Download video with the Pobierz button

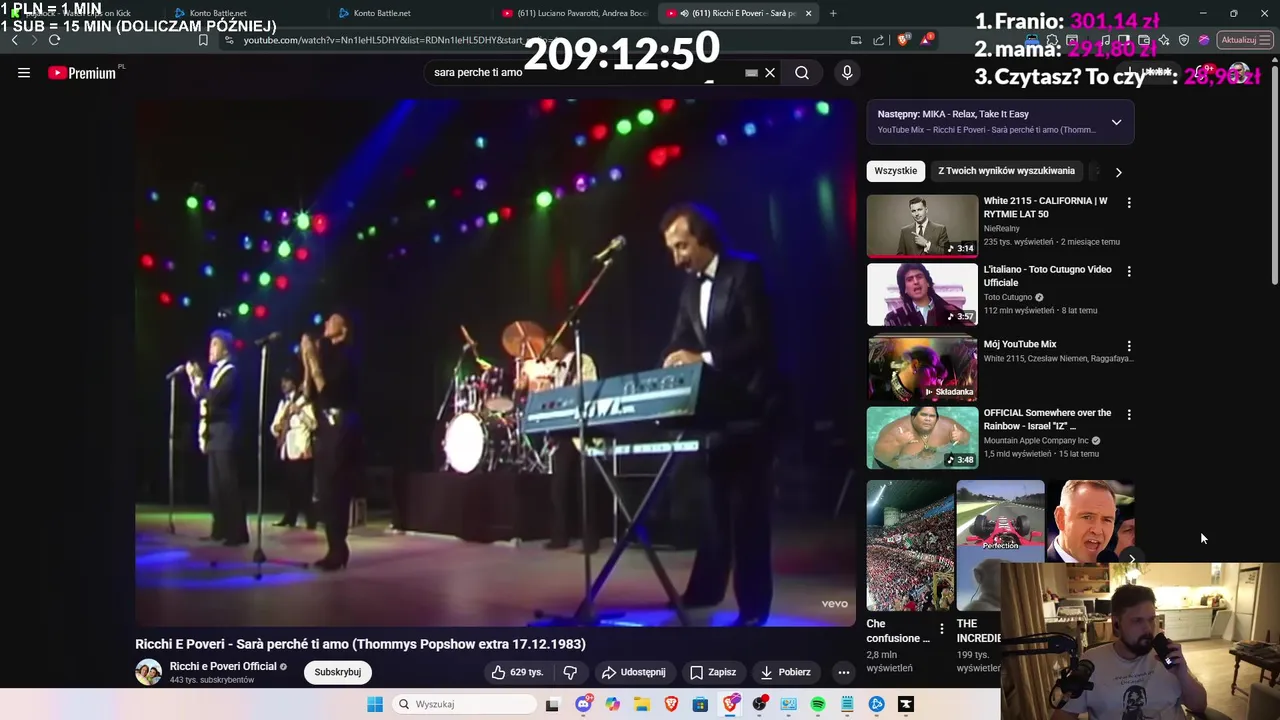point(786,672)
